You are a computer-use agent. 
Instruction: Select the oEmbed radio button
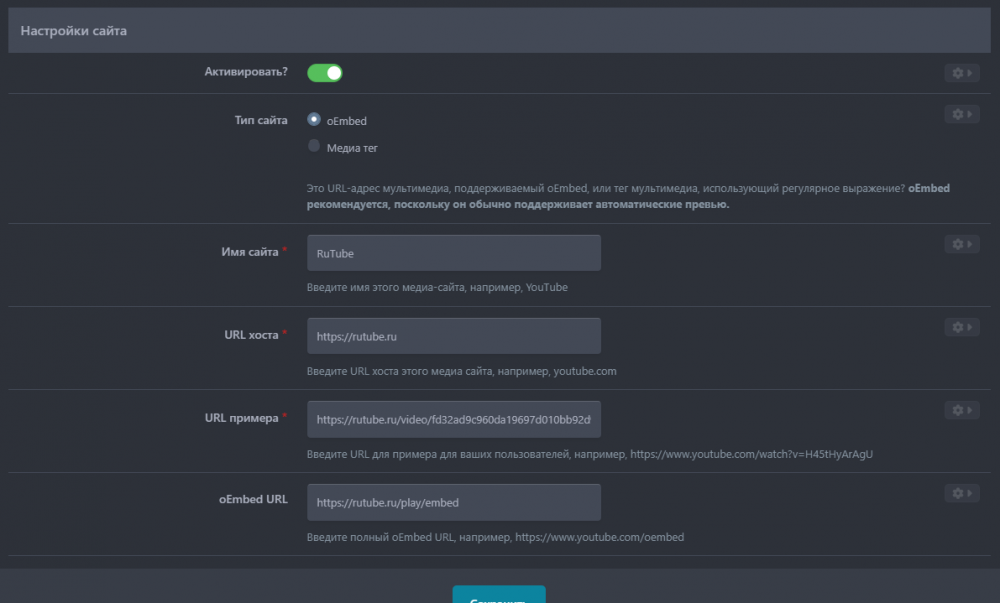[314, 119]
